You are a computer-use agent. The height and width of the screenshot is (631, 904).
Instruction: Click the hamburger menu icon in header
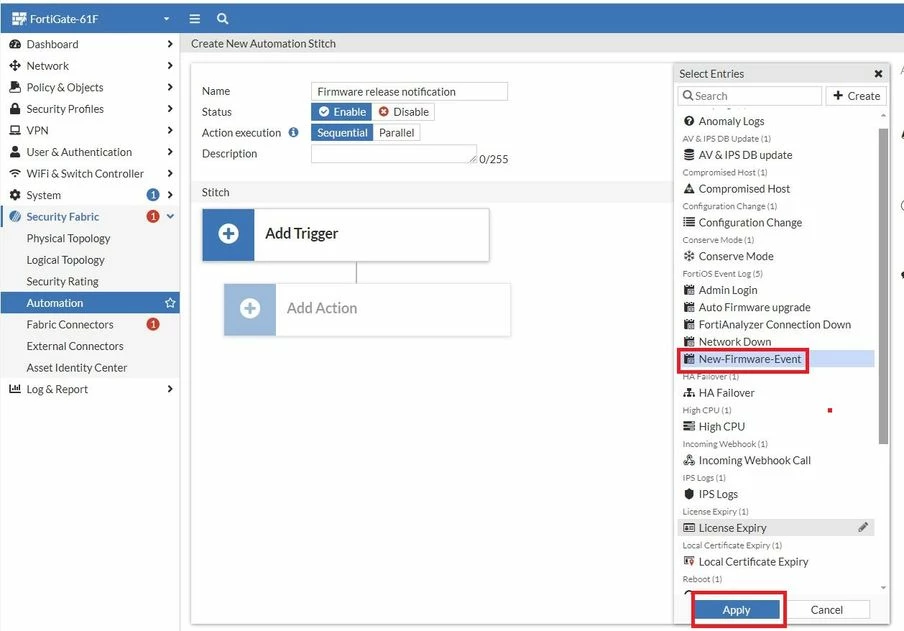[x=195, y=19]
